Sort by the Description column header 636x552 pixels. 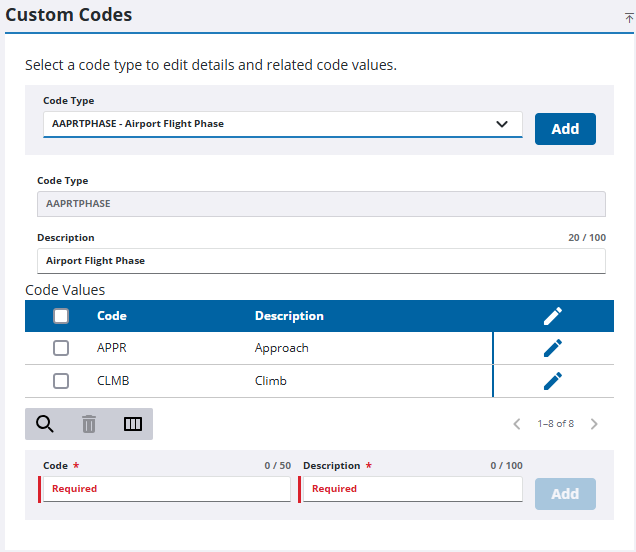[x=289, y=316]
